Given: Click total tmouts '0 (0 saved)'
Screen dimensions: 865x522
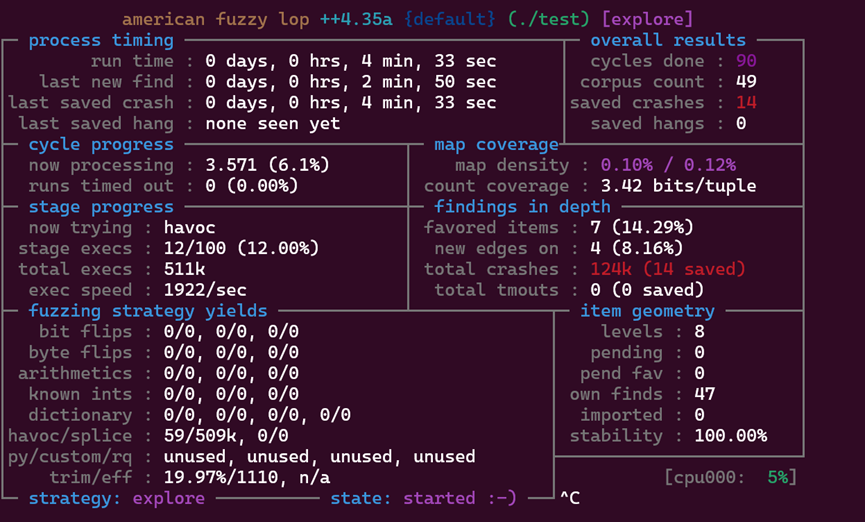Looking at the screenshot, I should [x=647, y=291].
